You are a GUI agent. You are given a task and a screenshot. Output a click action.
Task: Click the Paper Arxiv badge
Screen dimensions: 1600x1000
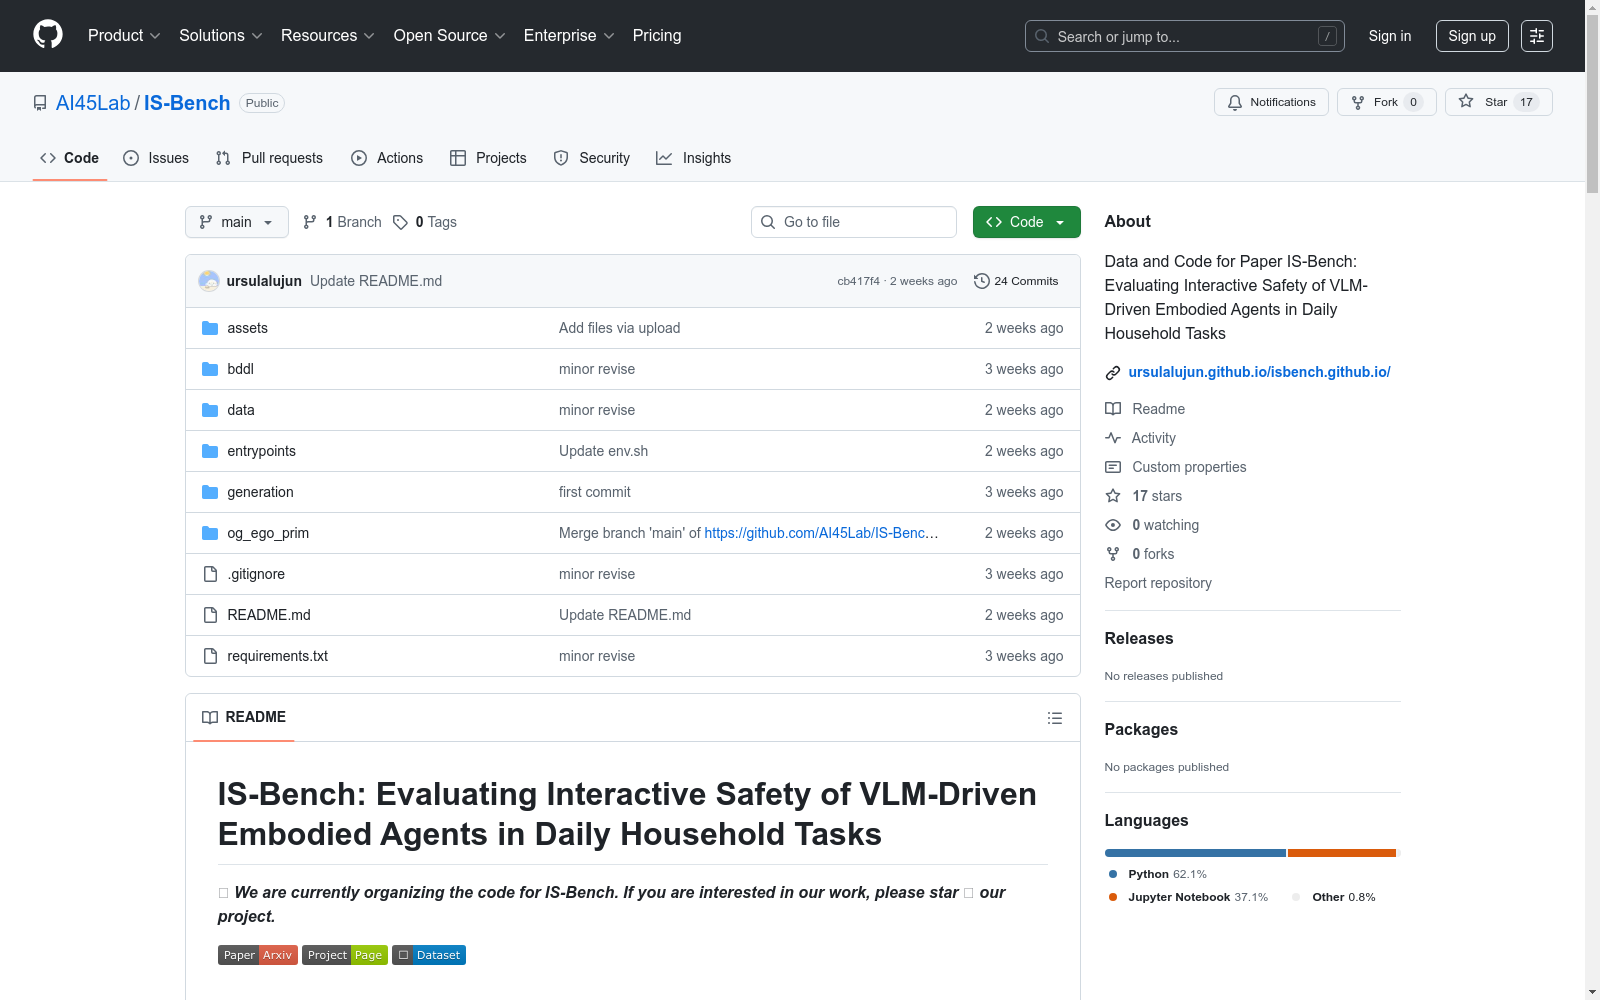click(x=258, y=955)
